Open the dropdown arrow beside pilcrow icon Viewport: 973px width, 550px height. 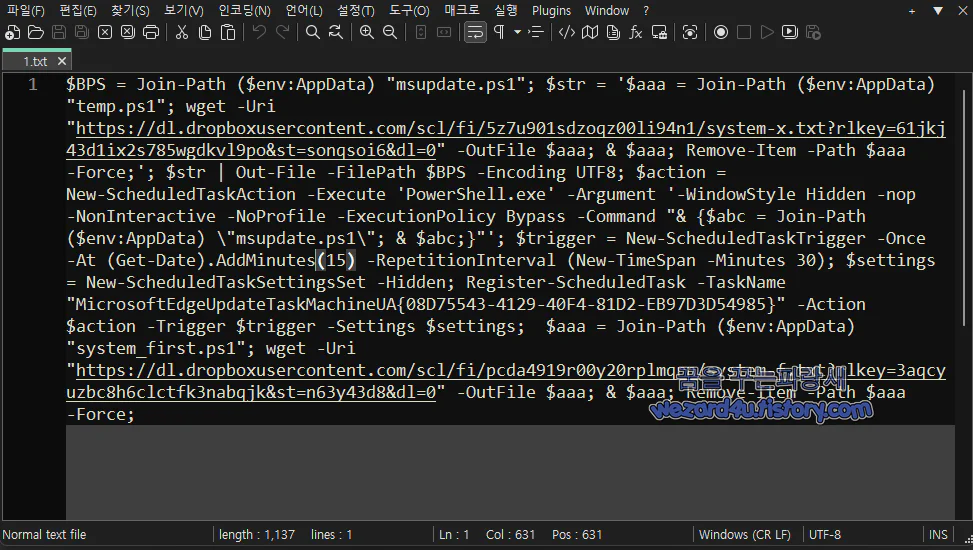tap(517, 32)
